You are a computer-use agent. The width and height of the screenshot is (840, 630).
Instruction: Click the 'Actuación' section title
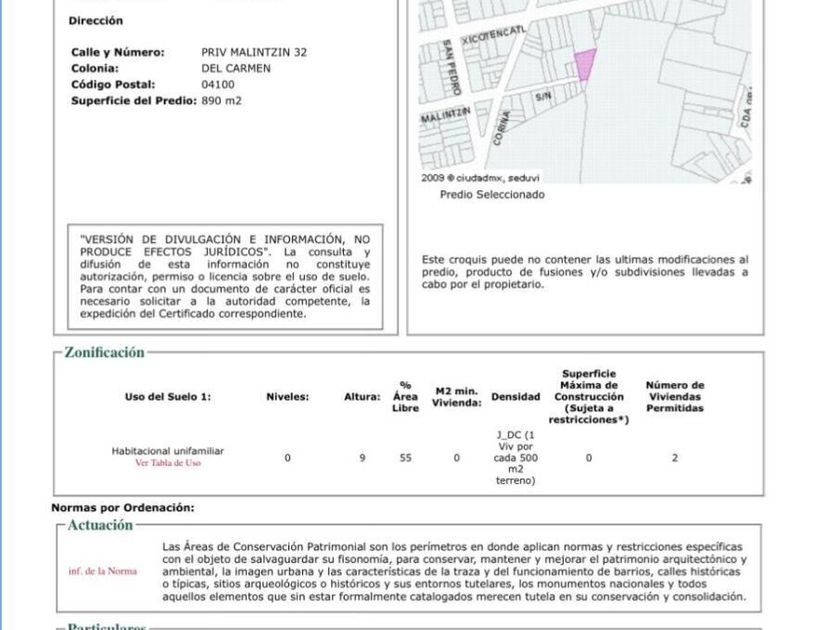tap(100, 524)
